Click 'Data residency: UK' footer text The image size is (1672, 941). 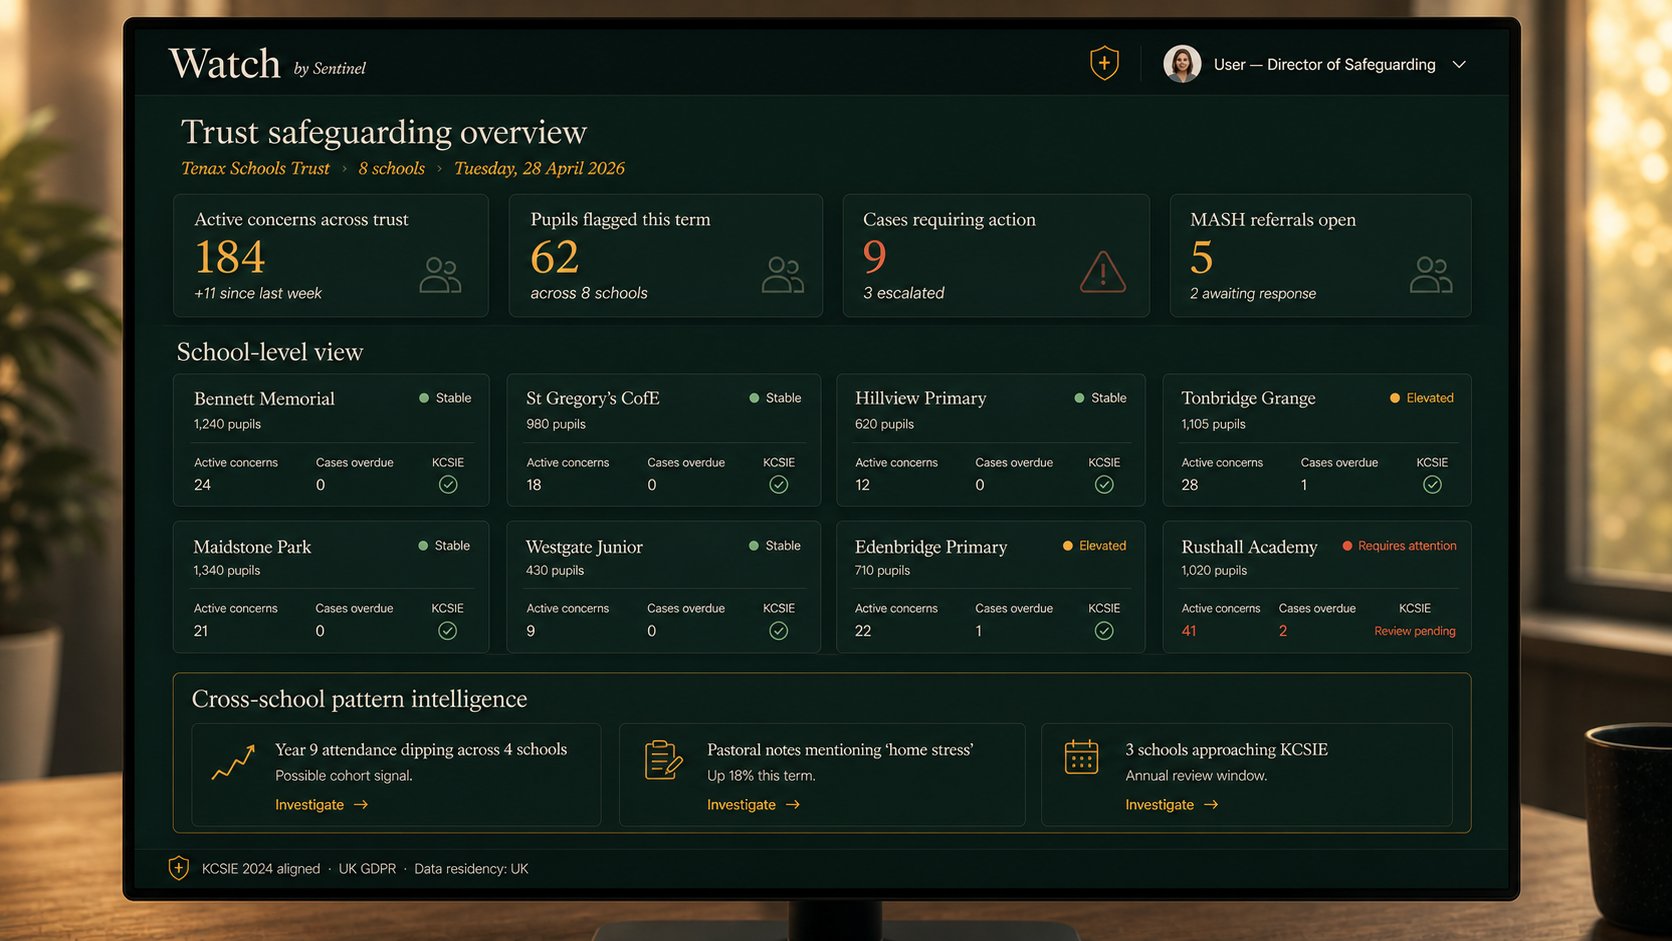point(471,869)
